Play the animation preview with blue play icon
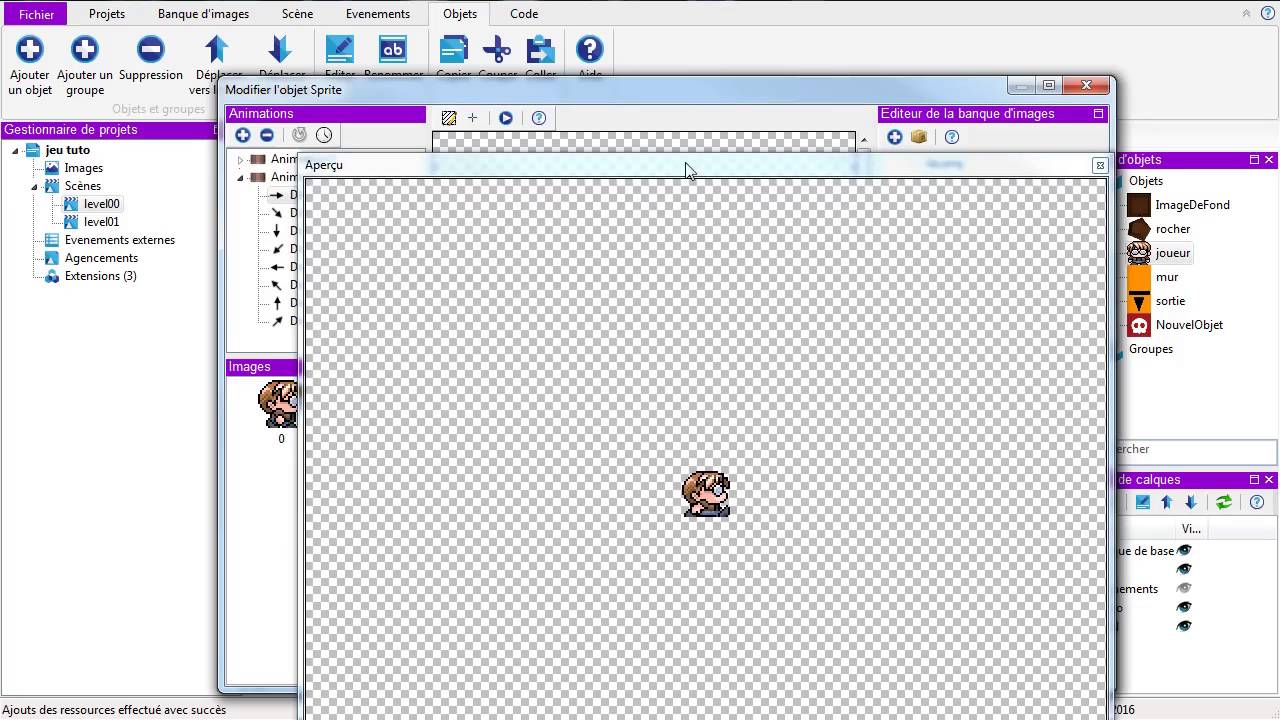Screen dimensions: 1280x720 click(x=506, y=118)
